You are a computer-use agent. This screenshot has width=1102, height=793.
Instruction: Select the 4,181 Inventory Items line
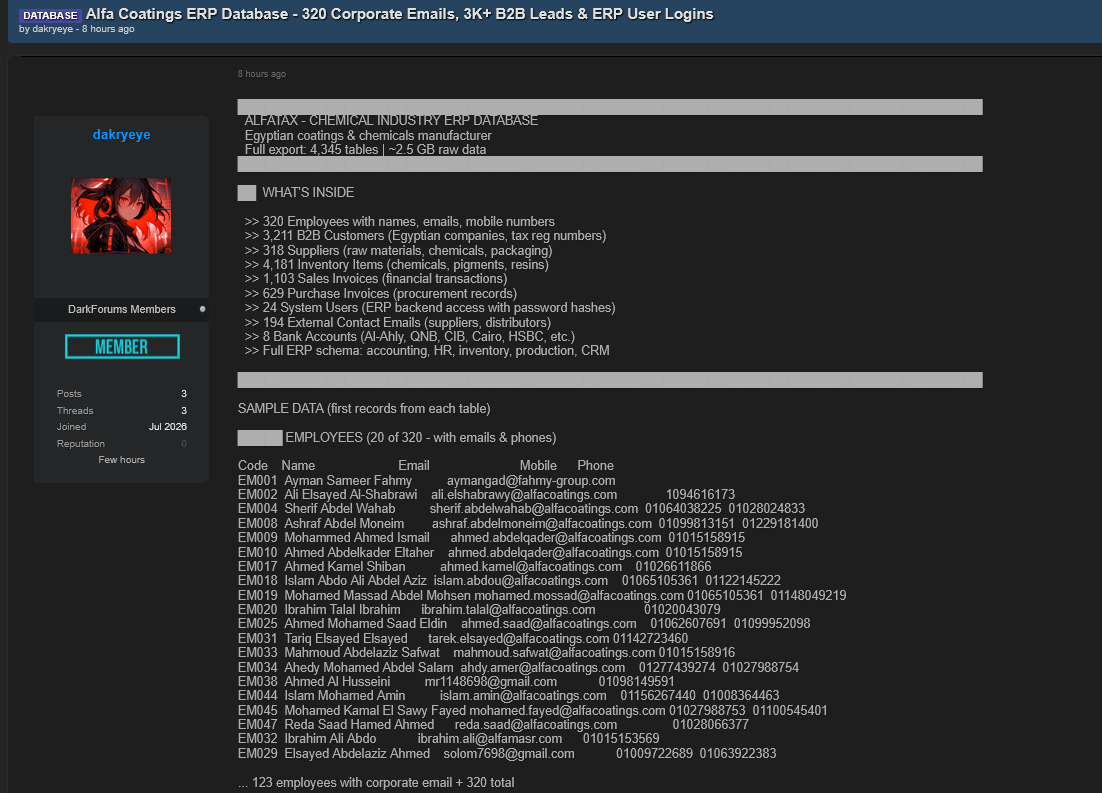[x=396, y=264]
